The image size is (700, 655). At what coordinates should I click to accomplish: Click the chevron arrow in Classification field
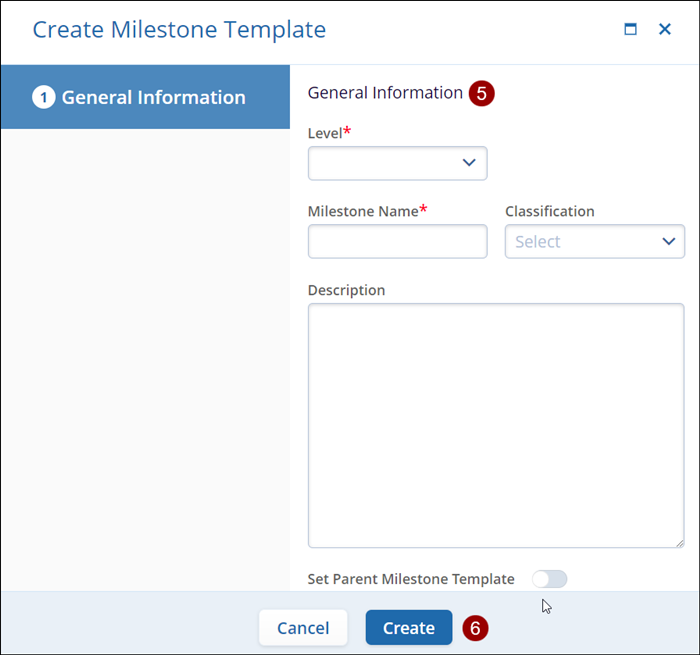[x=669, y=241]
